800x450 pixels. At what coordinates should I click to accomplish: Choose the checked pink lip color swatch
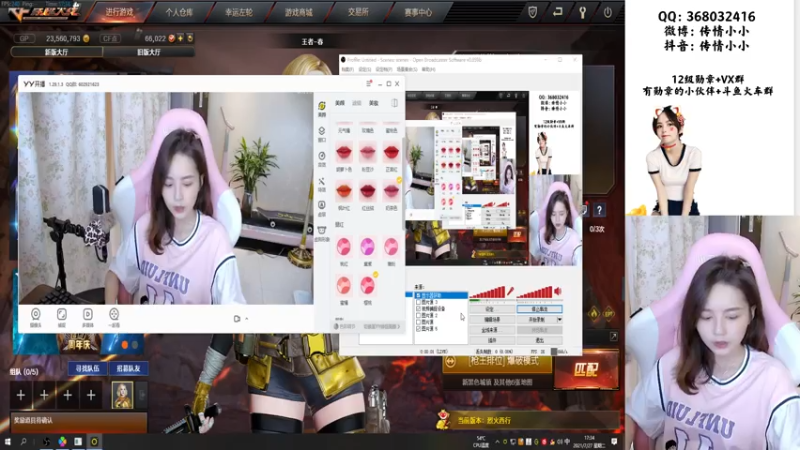tap(391, 191)
